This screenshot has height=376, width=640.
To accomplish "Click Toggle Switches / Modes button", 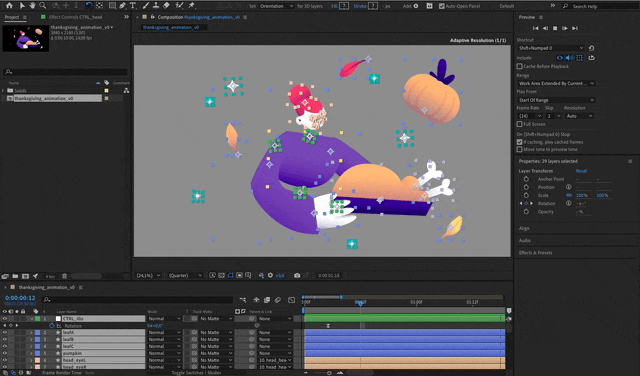I will [x=196, y=373].
